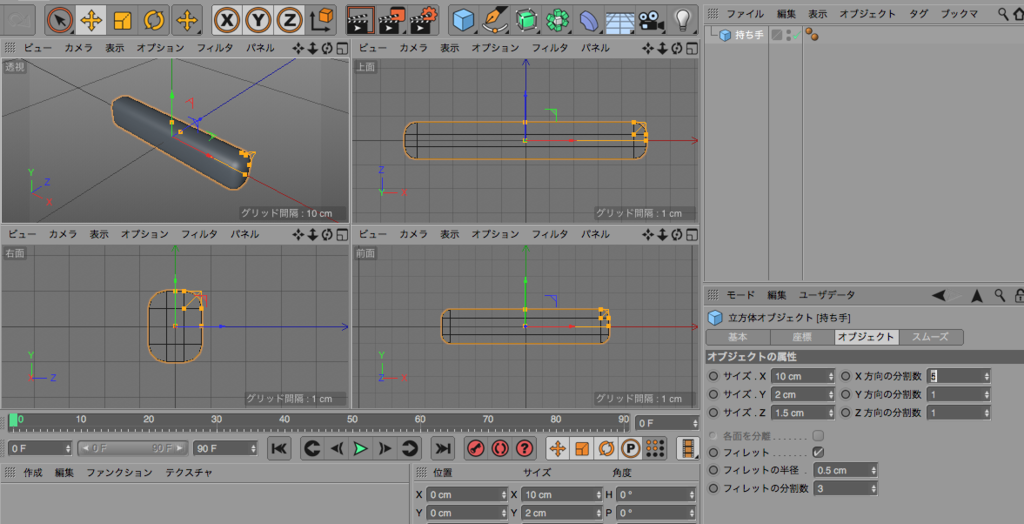Open Object Manager タグ menu
The width and height of the screenshot is (1024, 524).
[x=918, y=13]
